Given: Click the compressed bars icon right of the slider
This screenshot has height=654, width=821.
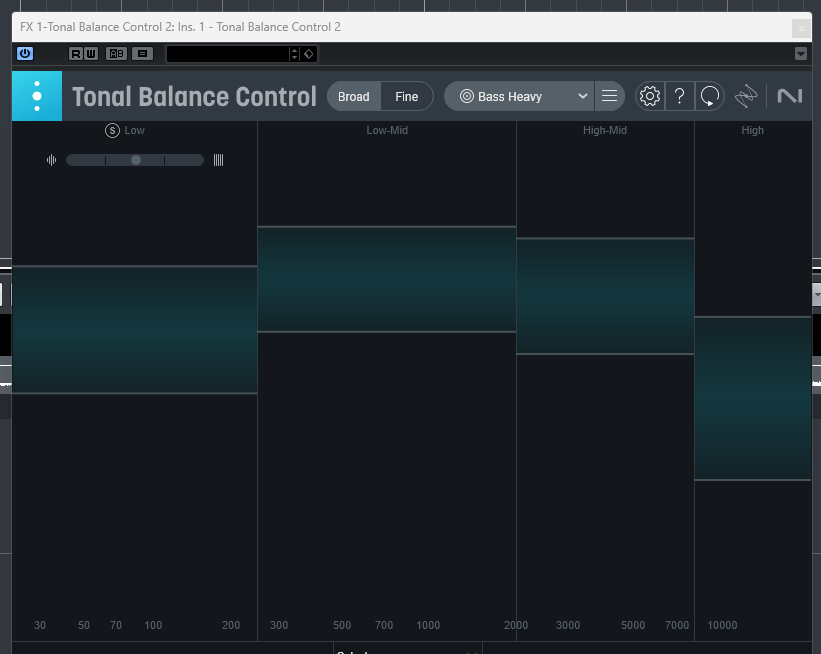Looking at the screenshot, I should [x=218, y=160].
